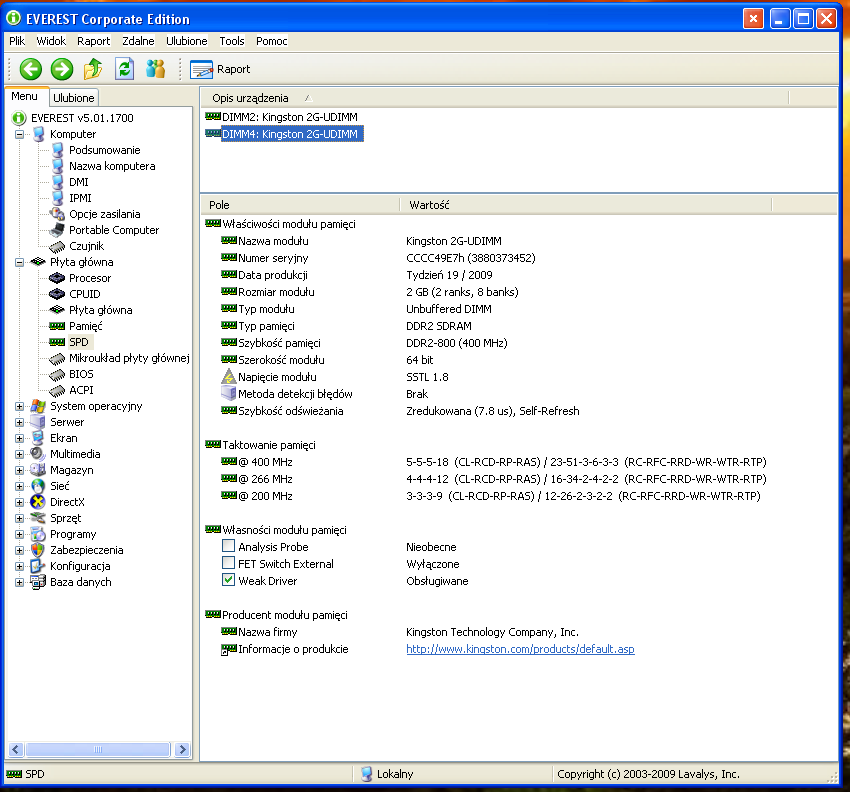Image resolution: width=850 pixels, height=792 pixels.
Task: Click the EVEREST v5.01.1700 root icon
Action: (x=19, y=118)
